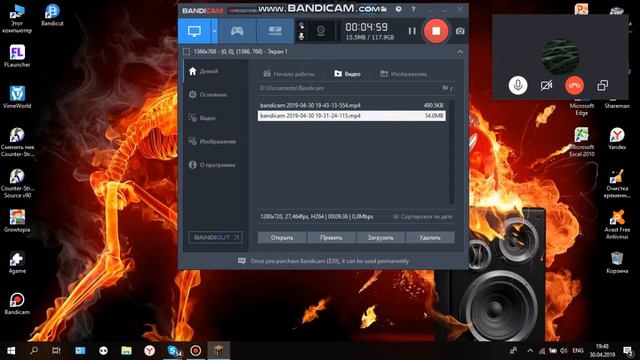Open Bandicam desktop shortcut
Image resolution: width=640 pixels, height=360 pixels.
(x=17, y=304)
